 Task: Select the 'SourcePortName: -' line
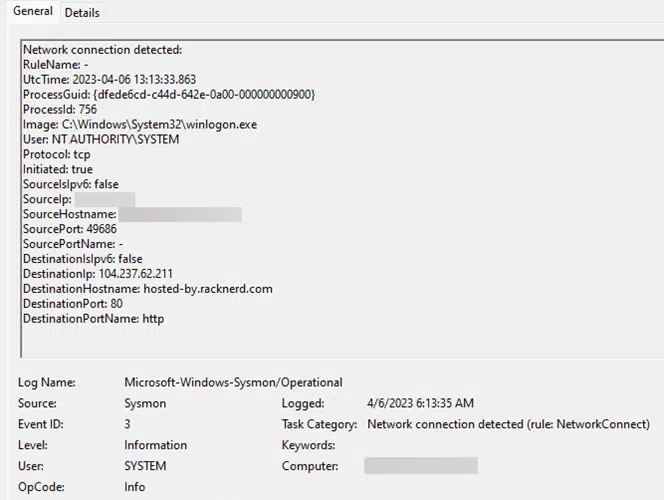tap(73, 244)
